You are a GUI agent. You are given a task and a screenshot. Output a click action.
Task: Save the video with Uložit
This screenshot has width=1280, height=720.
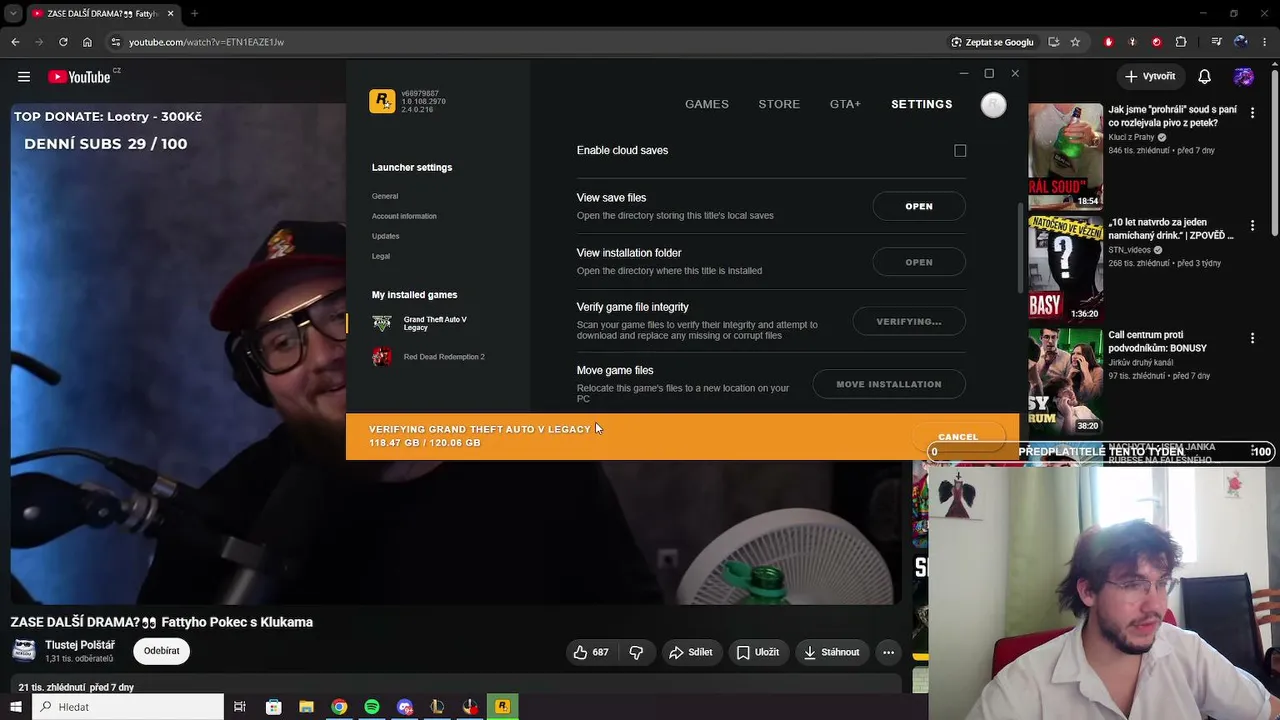point(758,652)
